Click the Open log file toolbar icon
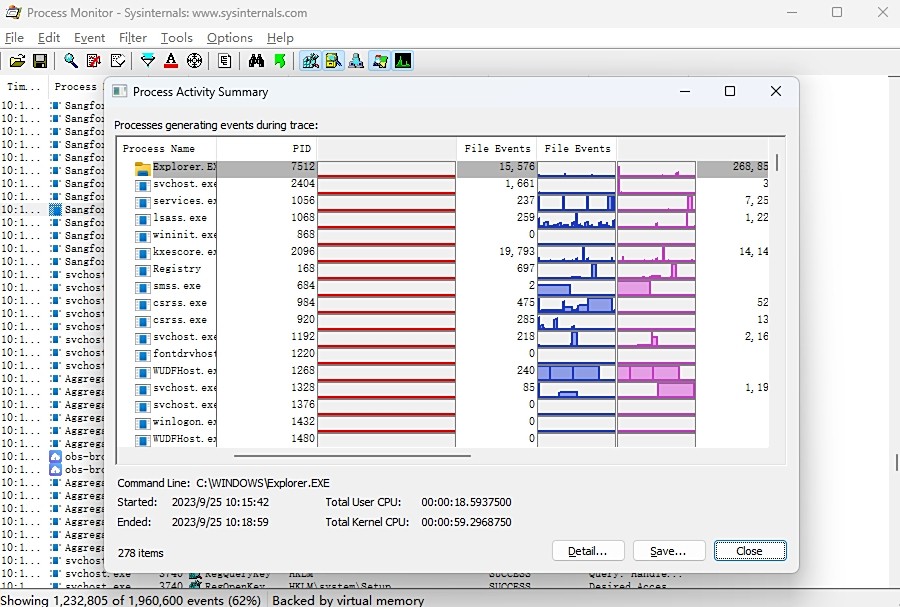900x607 pixels. 17,61
